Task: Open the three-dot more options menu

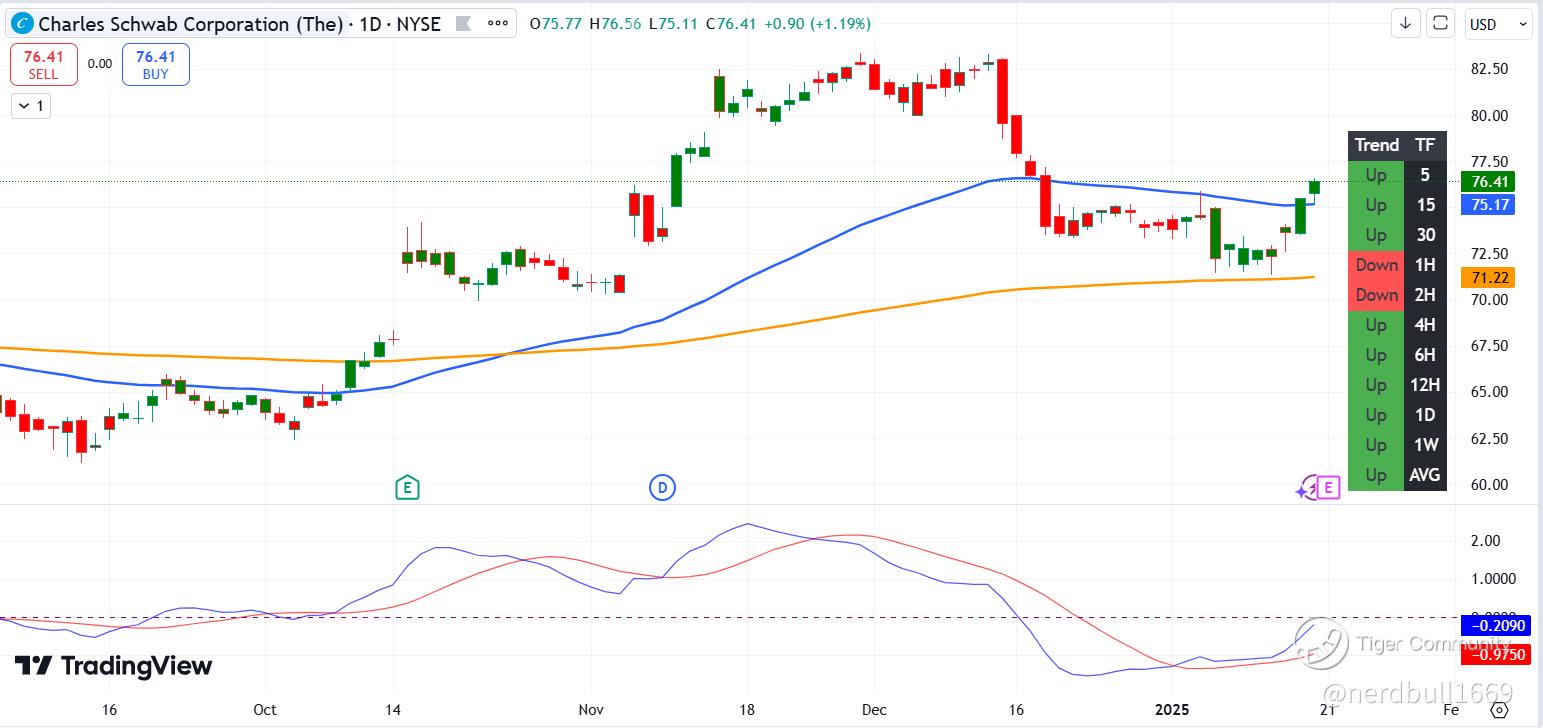Action: pyautogui.click(x=498, y=23)
